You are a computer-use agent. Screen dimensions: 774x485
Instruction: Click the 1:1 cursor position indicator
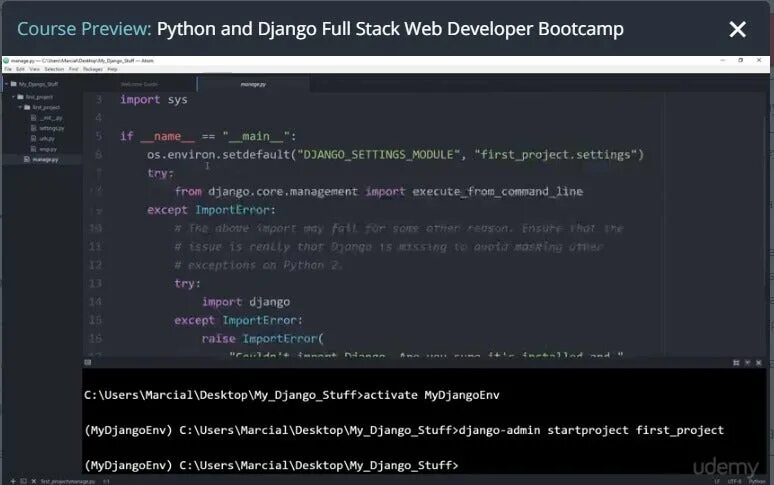coord(106,481)
